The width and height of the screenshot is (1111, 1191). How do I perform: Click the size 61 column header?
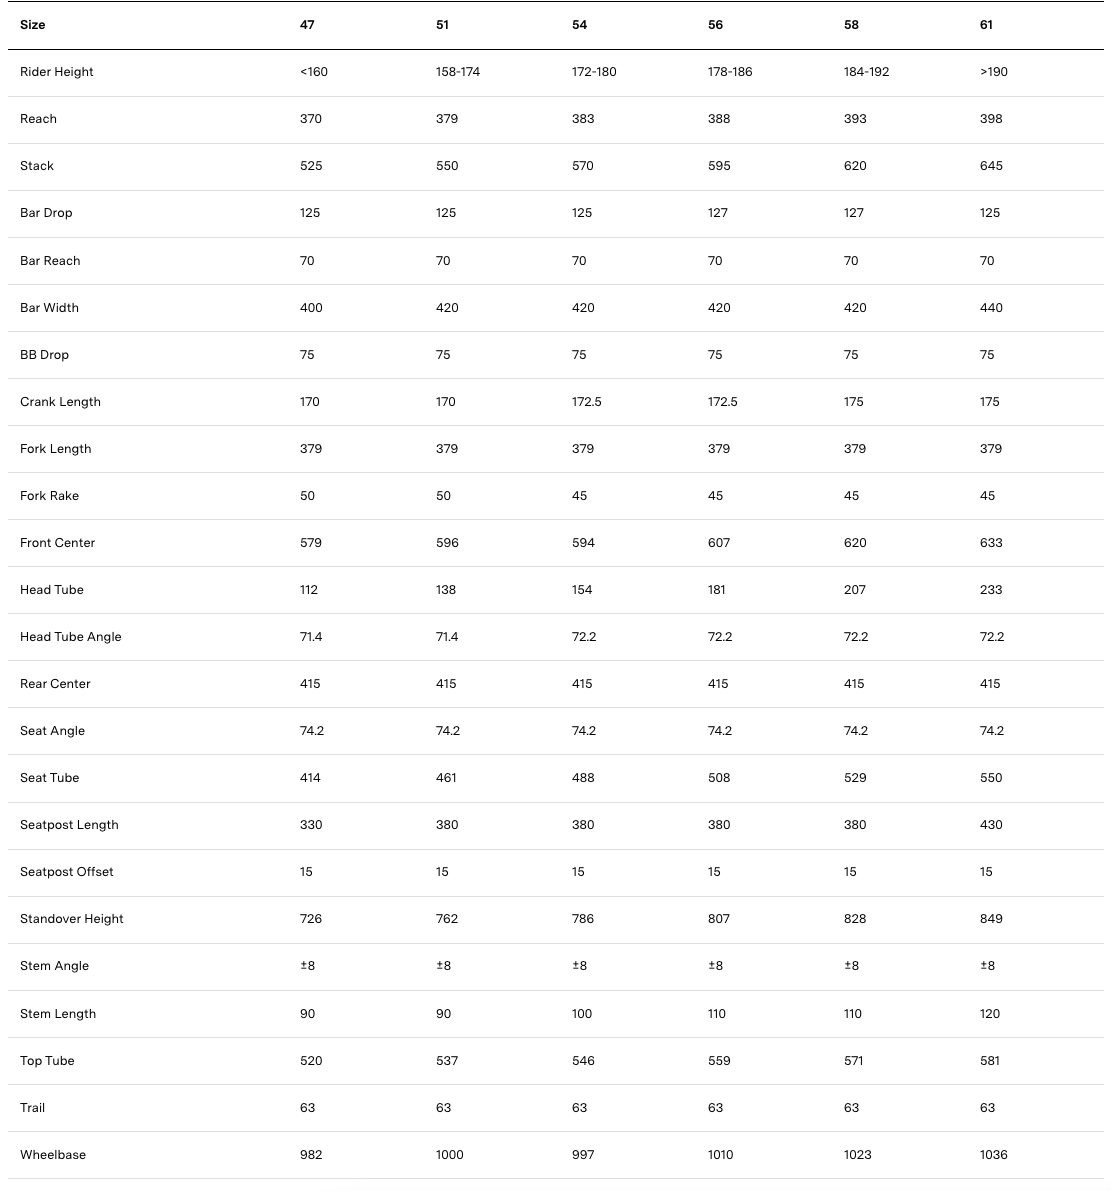click(987, 25)
